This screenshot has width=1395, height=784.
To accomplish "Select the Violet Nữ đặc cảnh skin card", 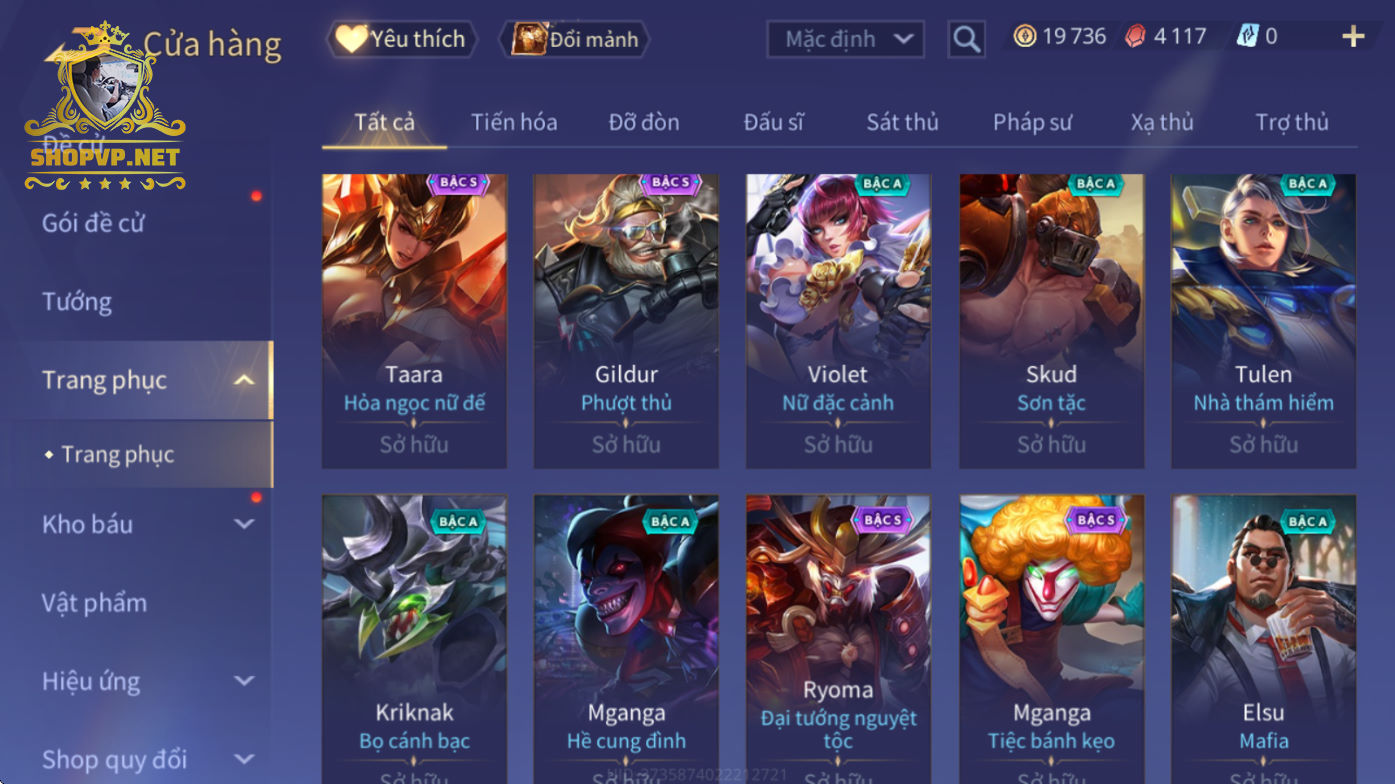I will (838, 321).
